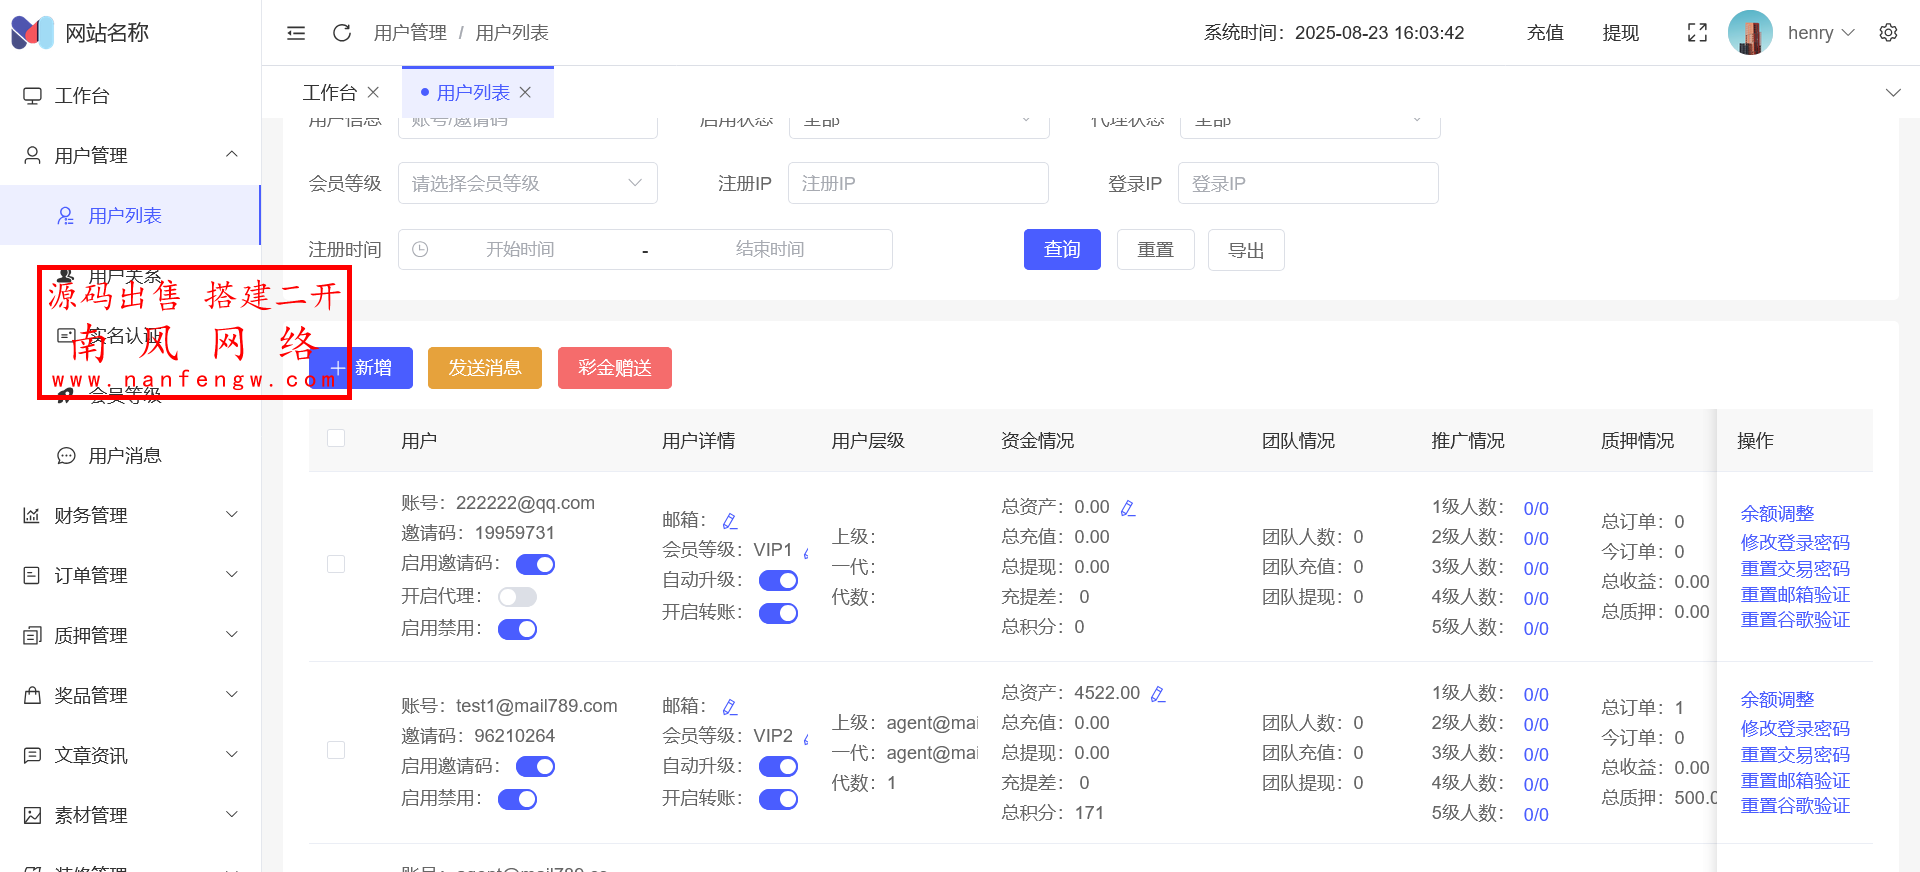Open 用户消息 in the sidebar
This screenshot has width=1920, height=872.
tap(125, 456)
